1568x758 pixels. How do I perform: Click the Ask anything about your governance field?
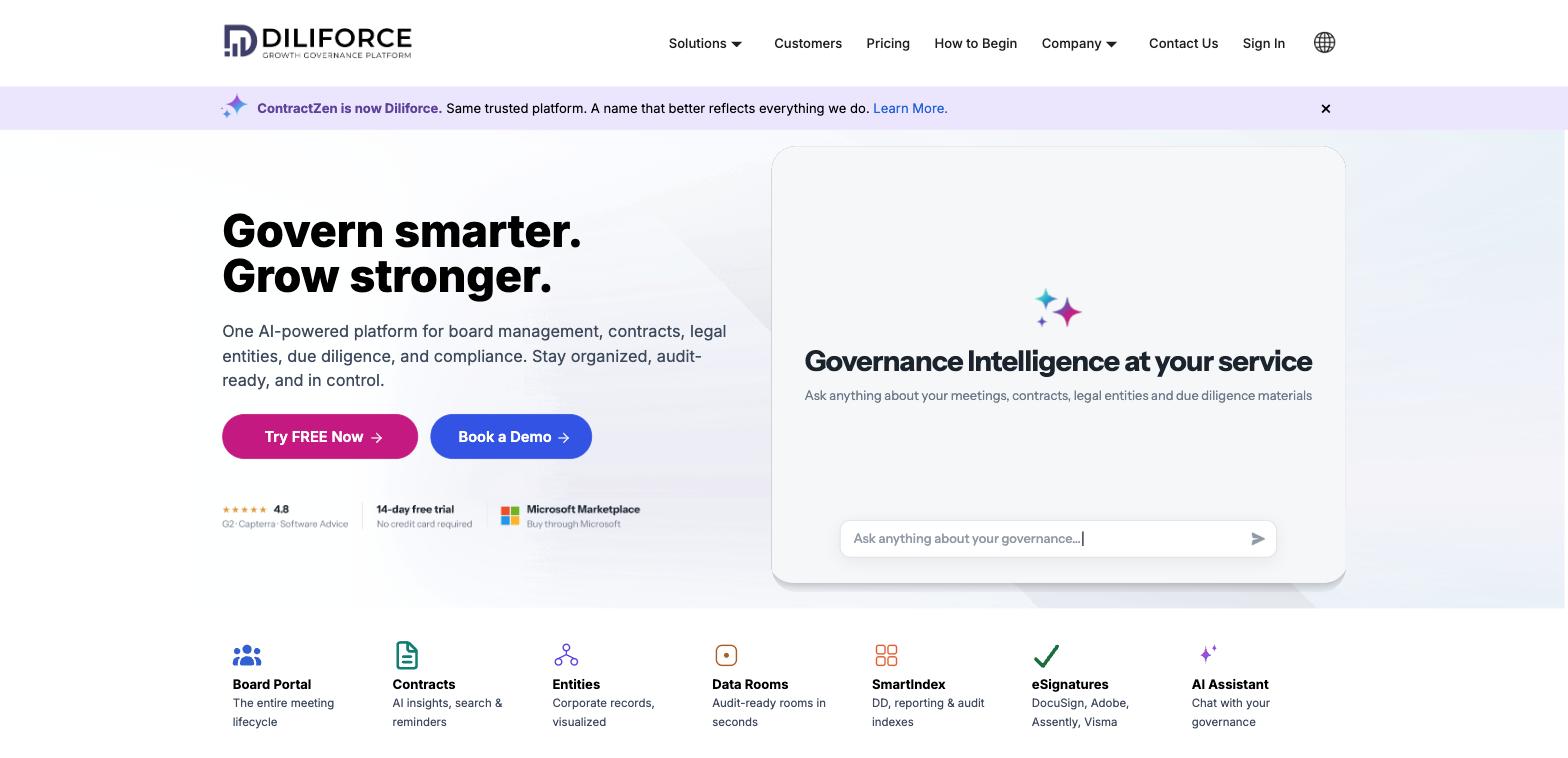pos(1045,539)
